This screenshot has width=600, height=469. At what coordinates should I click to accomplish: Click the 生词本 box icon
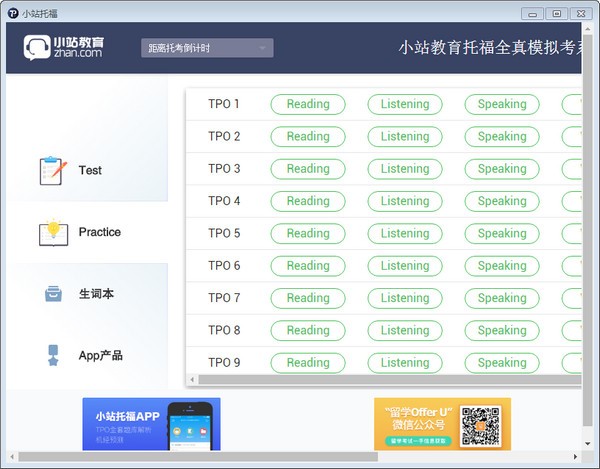(53, 294)
